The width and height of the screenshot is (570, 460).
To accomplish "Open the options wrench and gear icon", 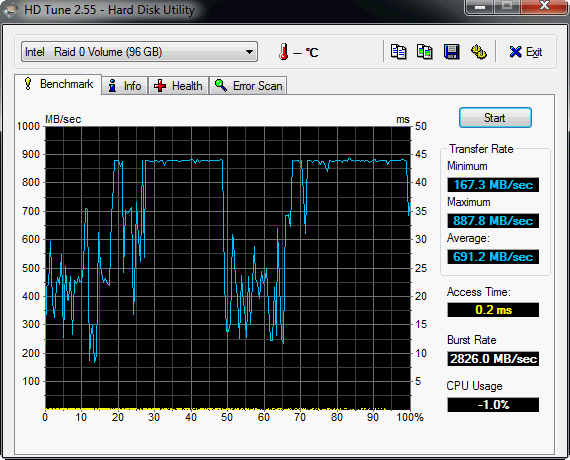I will [478, 52].
